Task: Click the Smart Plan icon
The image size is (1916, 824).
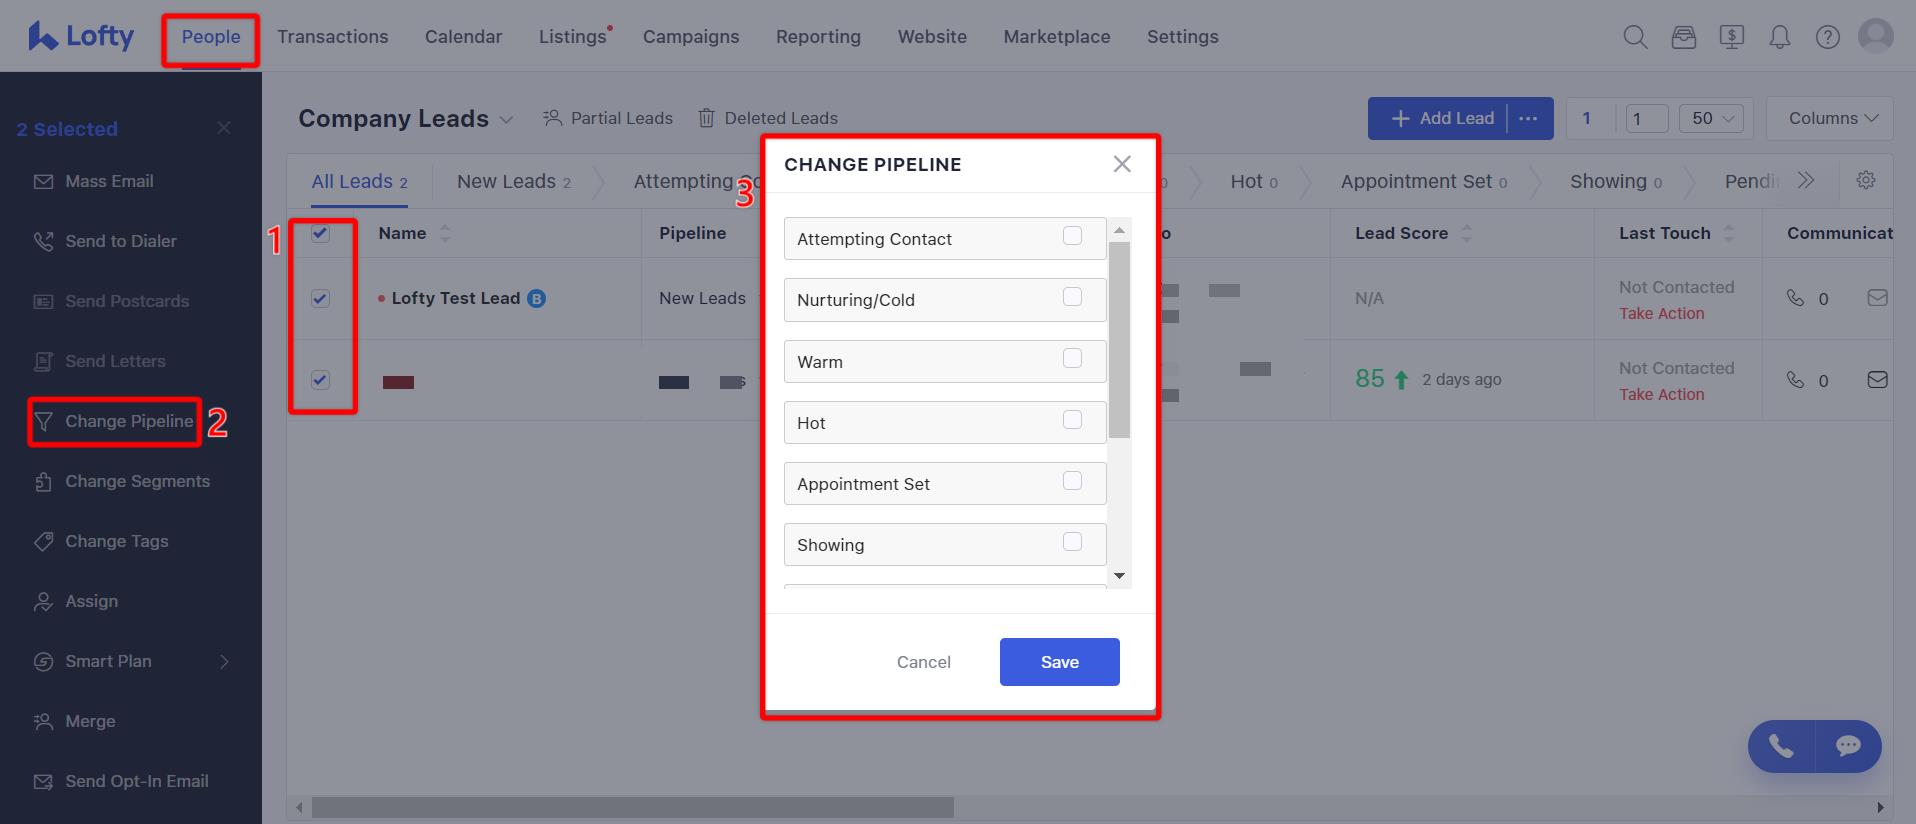Action: pos(43,662)
